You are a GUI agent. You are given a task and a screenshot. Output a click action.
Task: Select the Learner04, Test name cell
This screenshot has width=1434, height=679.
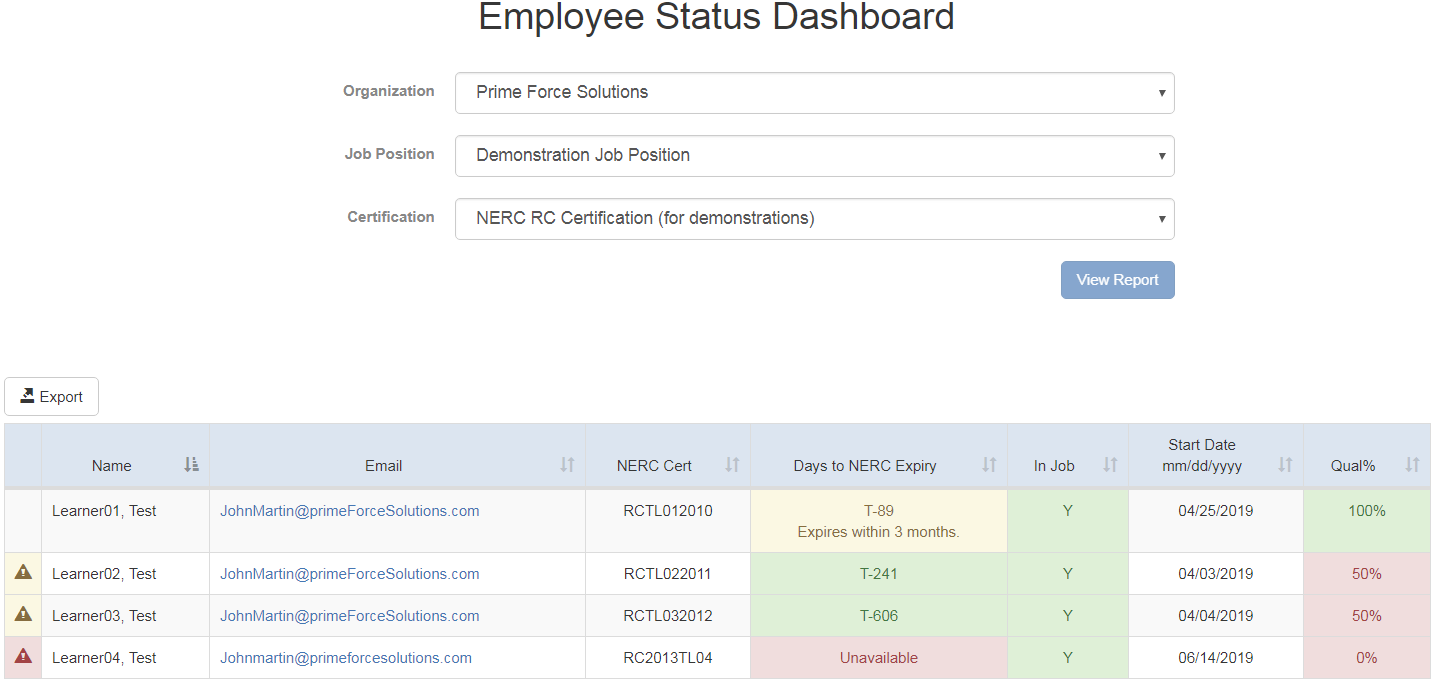pos(125,658)
